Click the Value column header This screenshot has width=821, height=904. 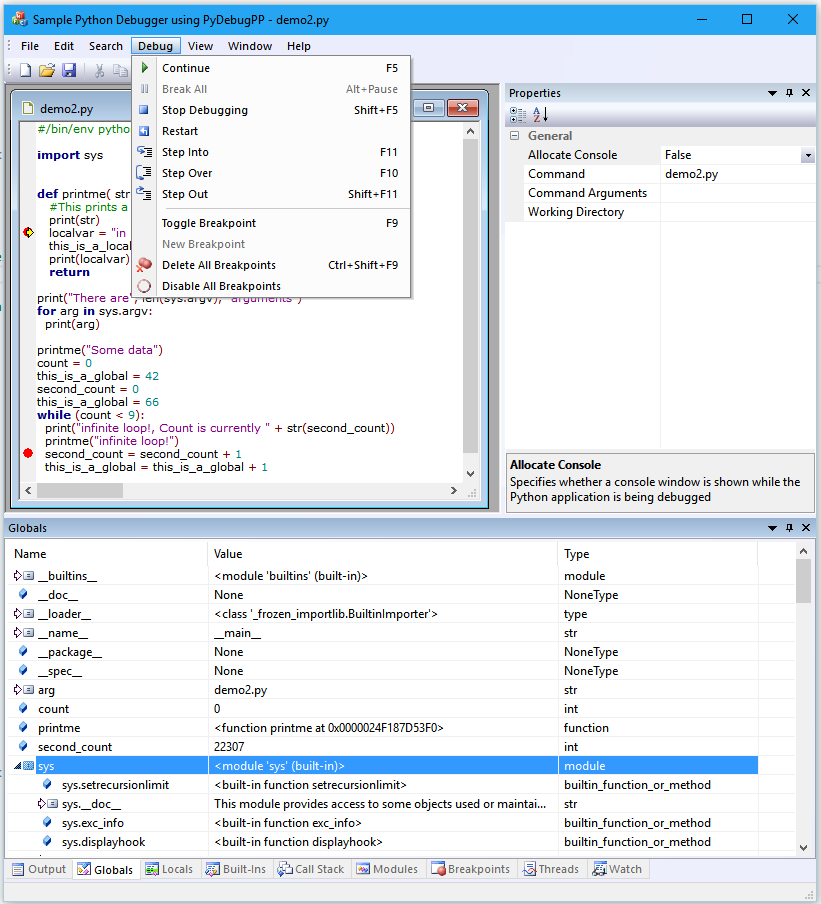click(382, 553)
